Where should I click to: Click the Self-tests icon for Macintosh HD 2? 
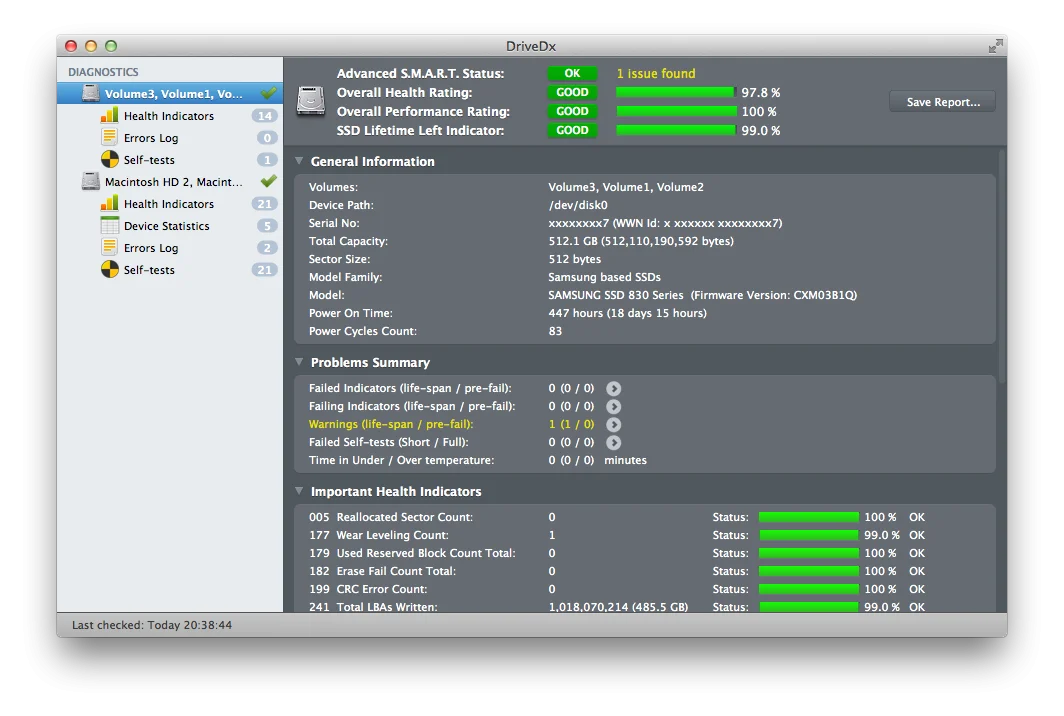110,269
